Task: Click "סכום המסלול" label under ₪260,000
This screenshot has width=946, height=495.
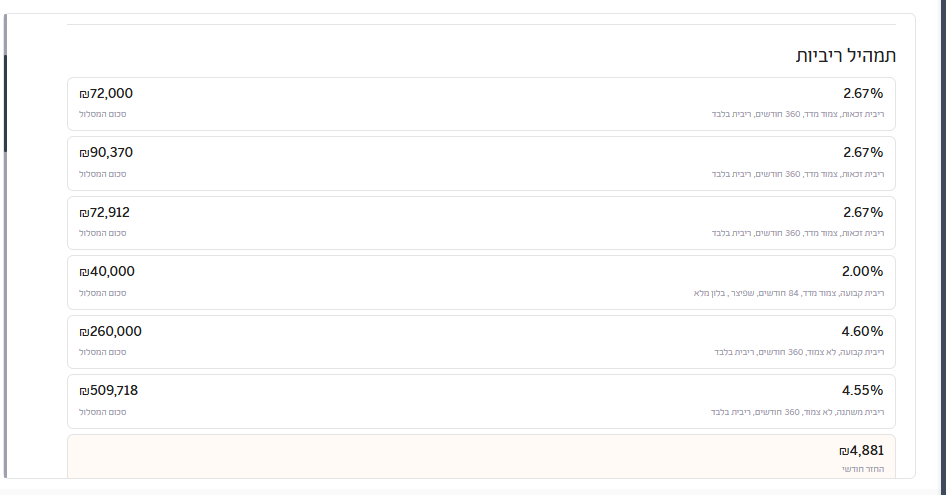Action: click(103, 352)
